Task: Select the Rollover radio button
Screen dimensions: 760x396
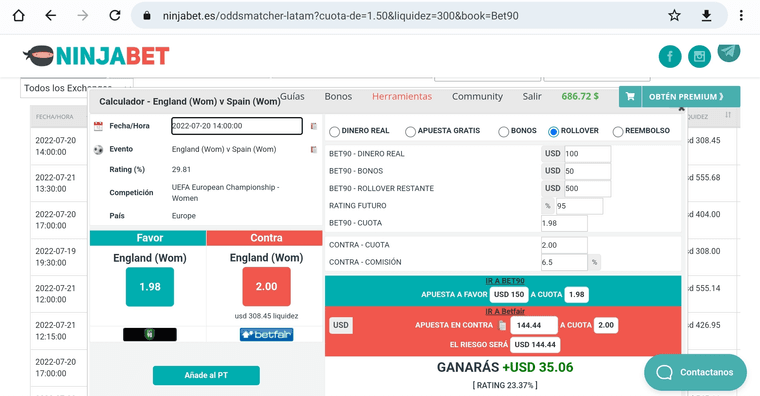Action: click(554, 131)
